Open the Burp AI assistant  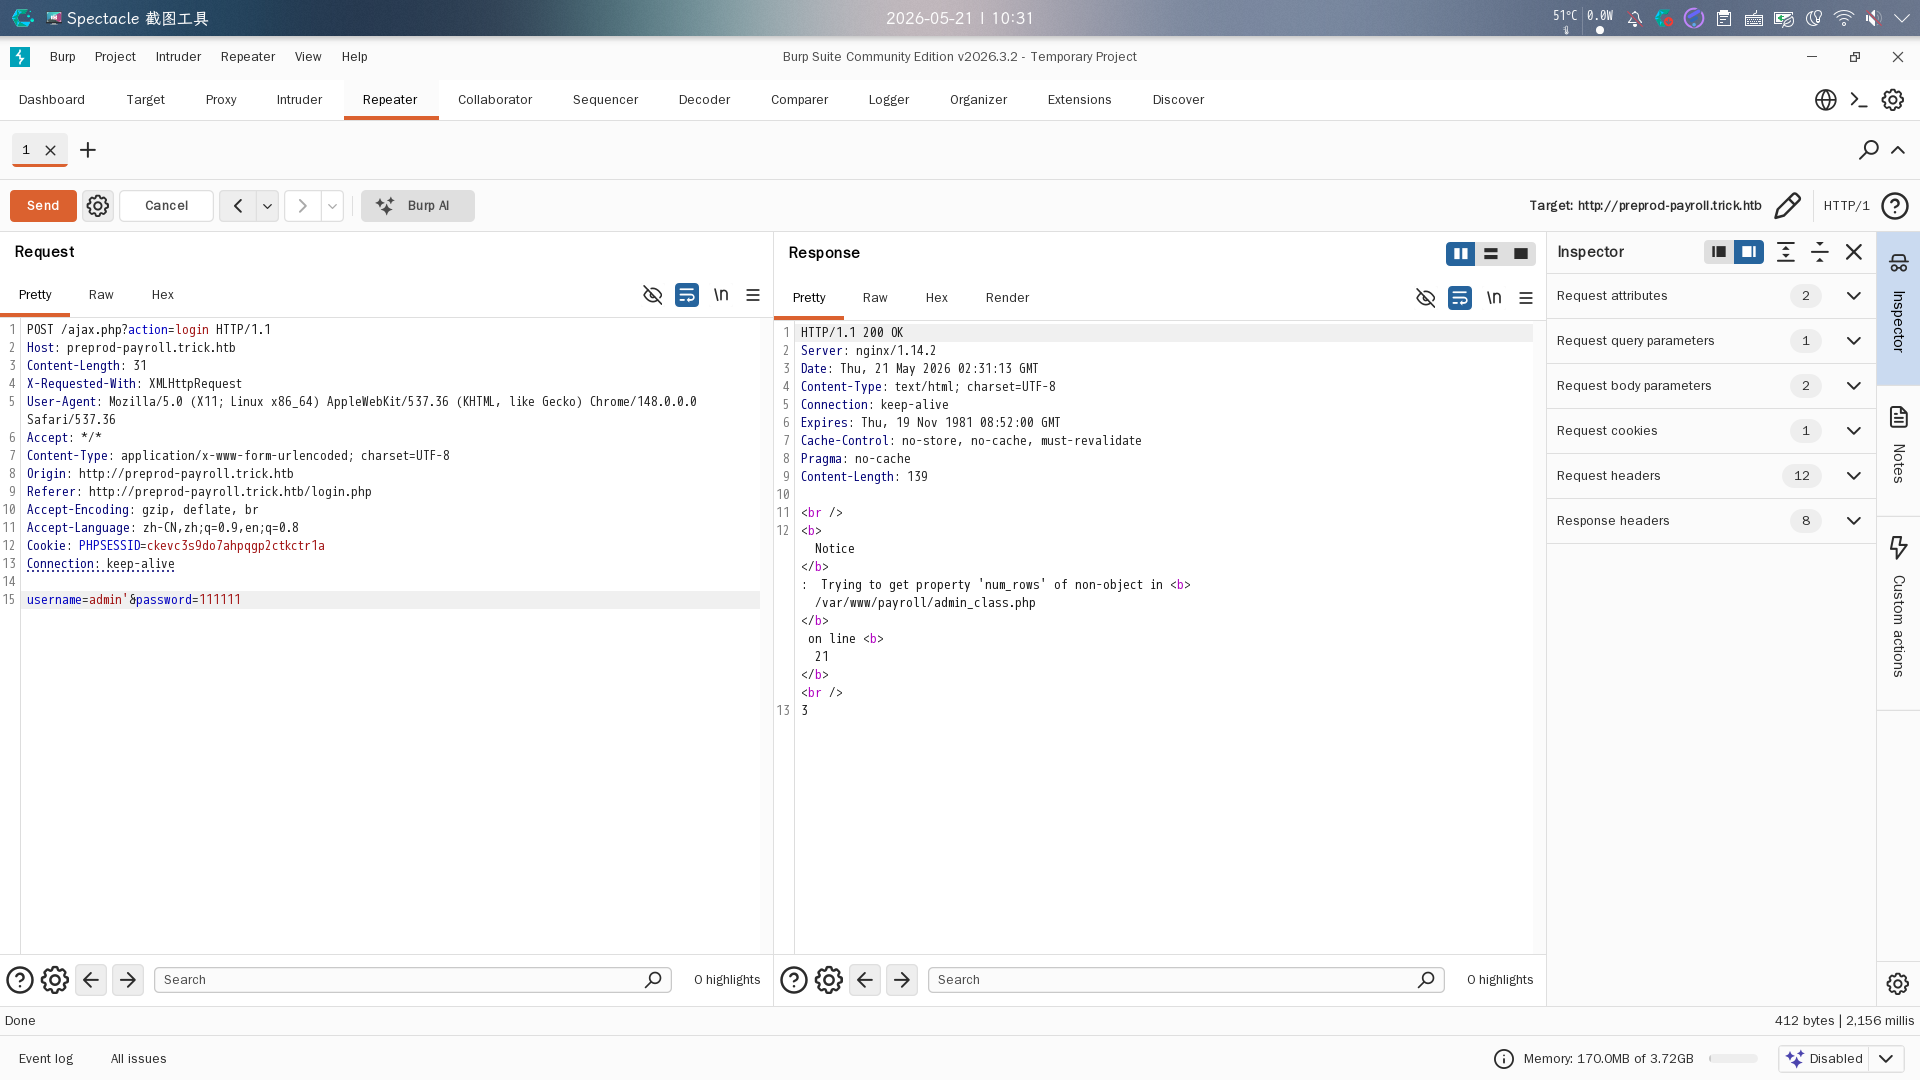[418, 206]
